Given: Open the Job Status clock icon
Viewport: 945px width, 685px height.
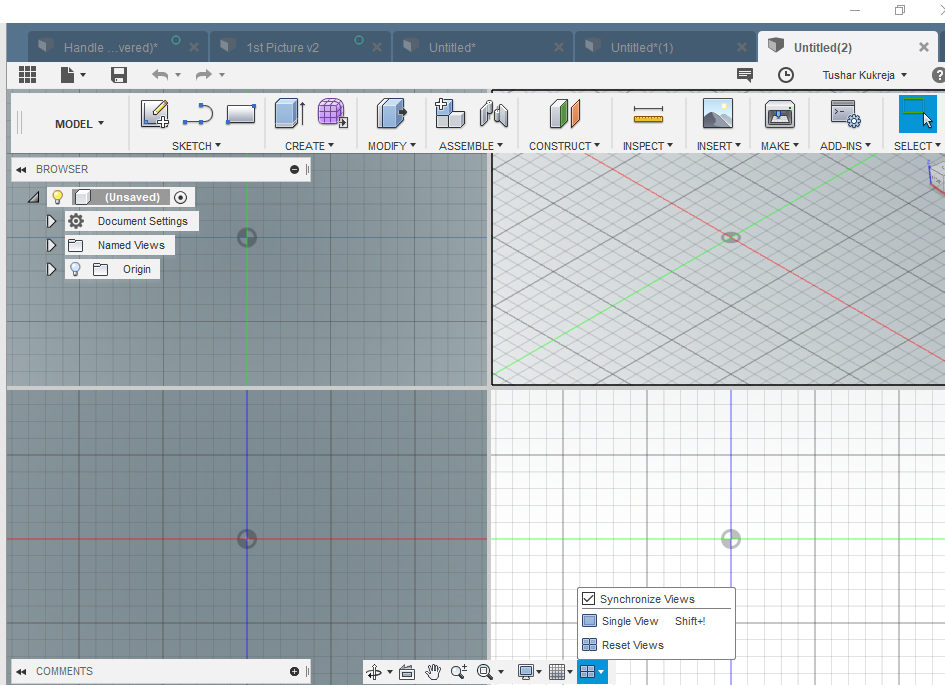Looking at the screenshot, I should click(785, 75).
